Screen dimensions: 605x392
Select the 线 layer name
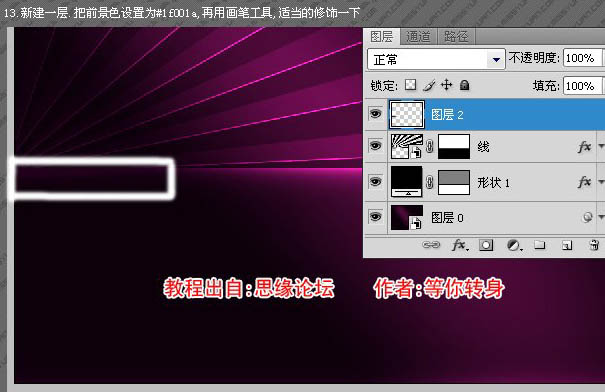(x=483, y=147)
